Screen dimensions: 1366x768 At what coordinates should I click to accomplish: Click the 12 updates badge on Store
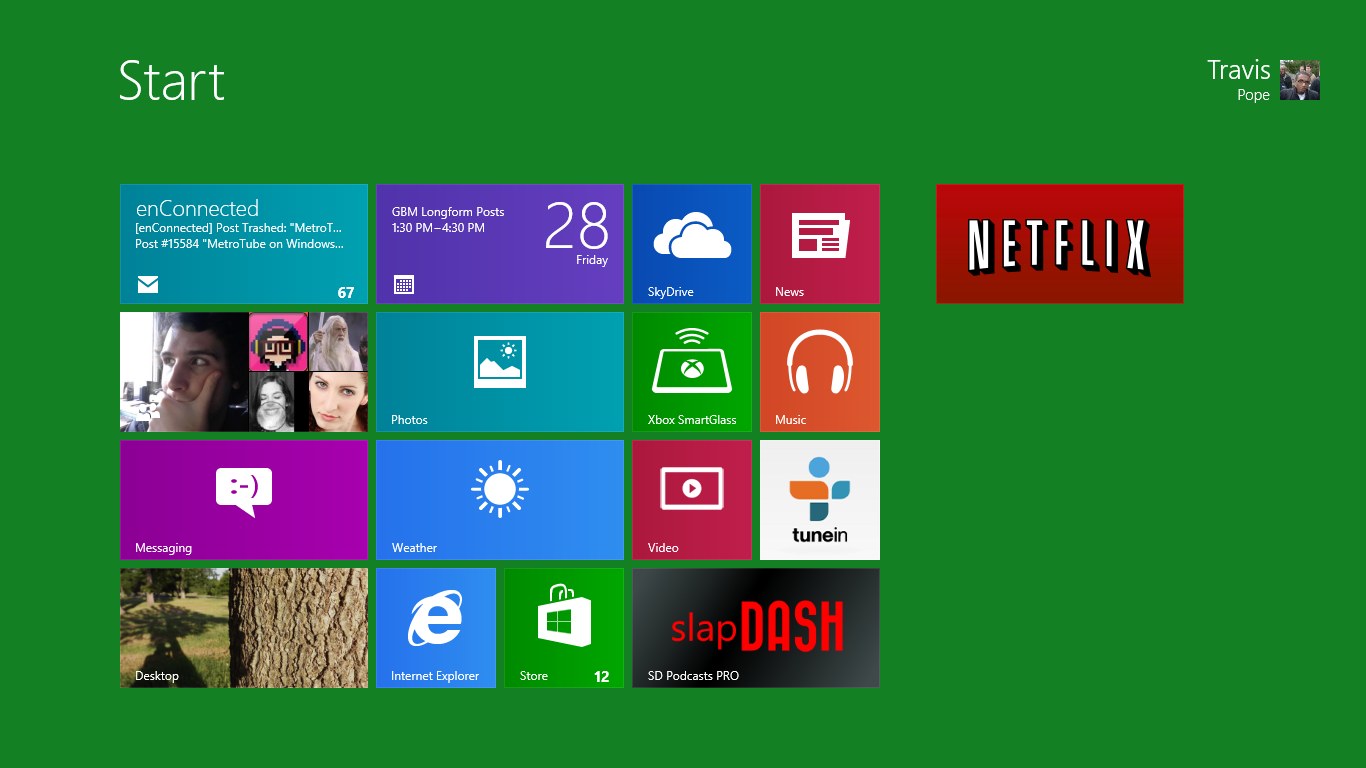602,677
